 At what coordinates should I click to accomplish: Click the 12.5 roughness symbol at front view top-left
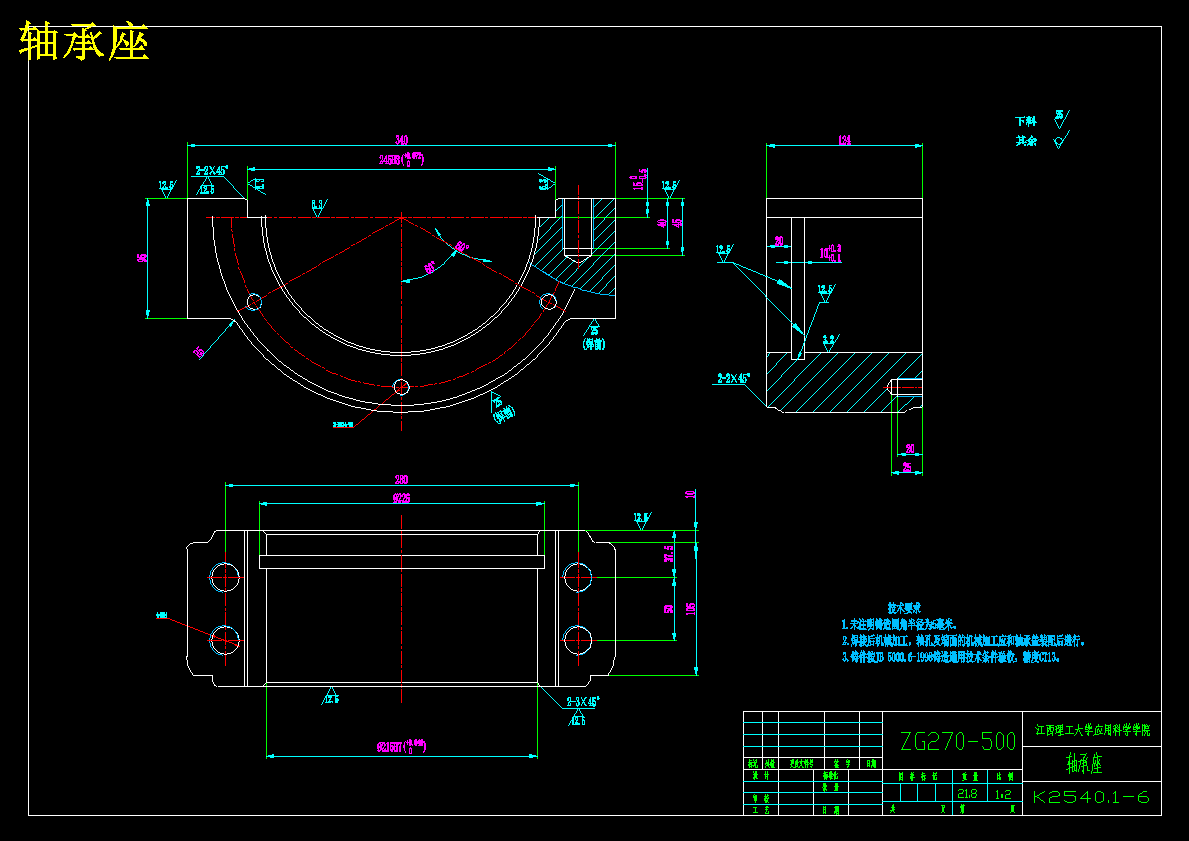[x=167, y=189]
